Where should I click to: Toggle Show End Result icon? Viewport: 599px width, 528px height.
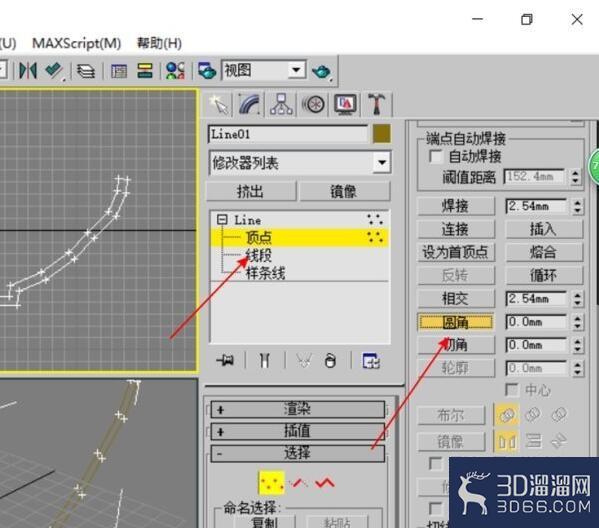click(264, 360)
